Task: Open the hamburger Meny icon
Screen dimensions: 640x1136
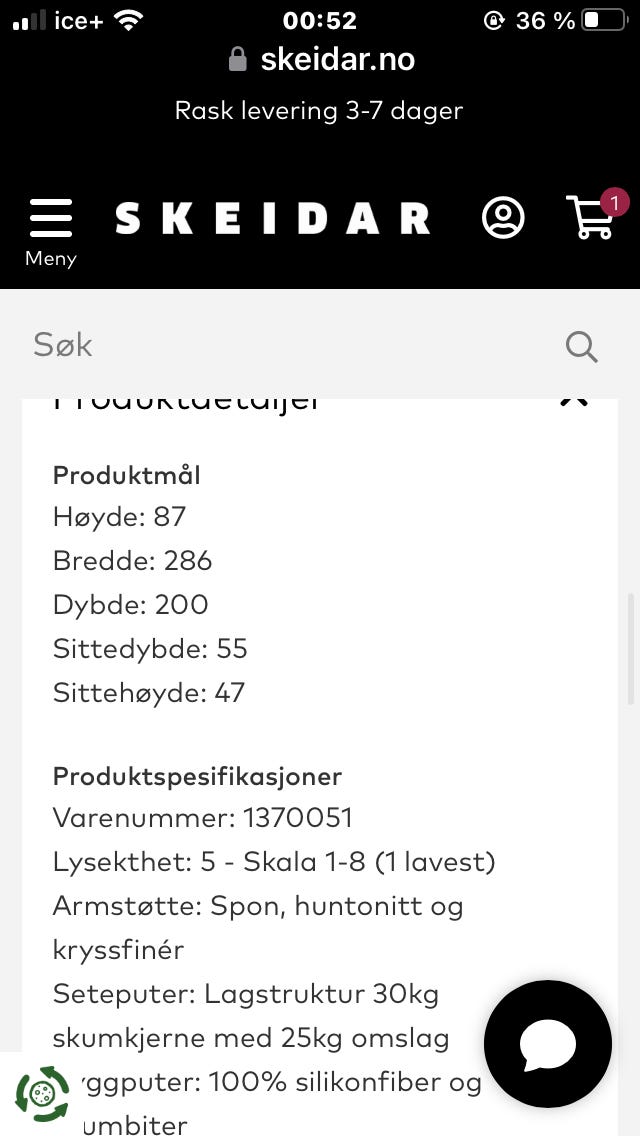Action: pyautogui.click(x=50, y=217)
